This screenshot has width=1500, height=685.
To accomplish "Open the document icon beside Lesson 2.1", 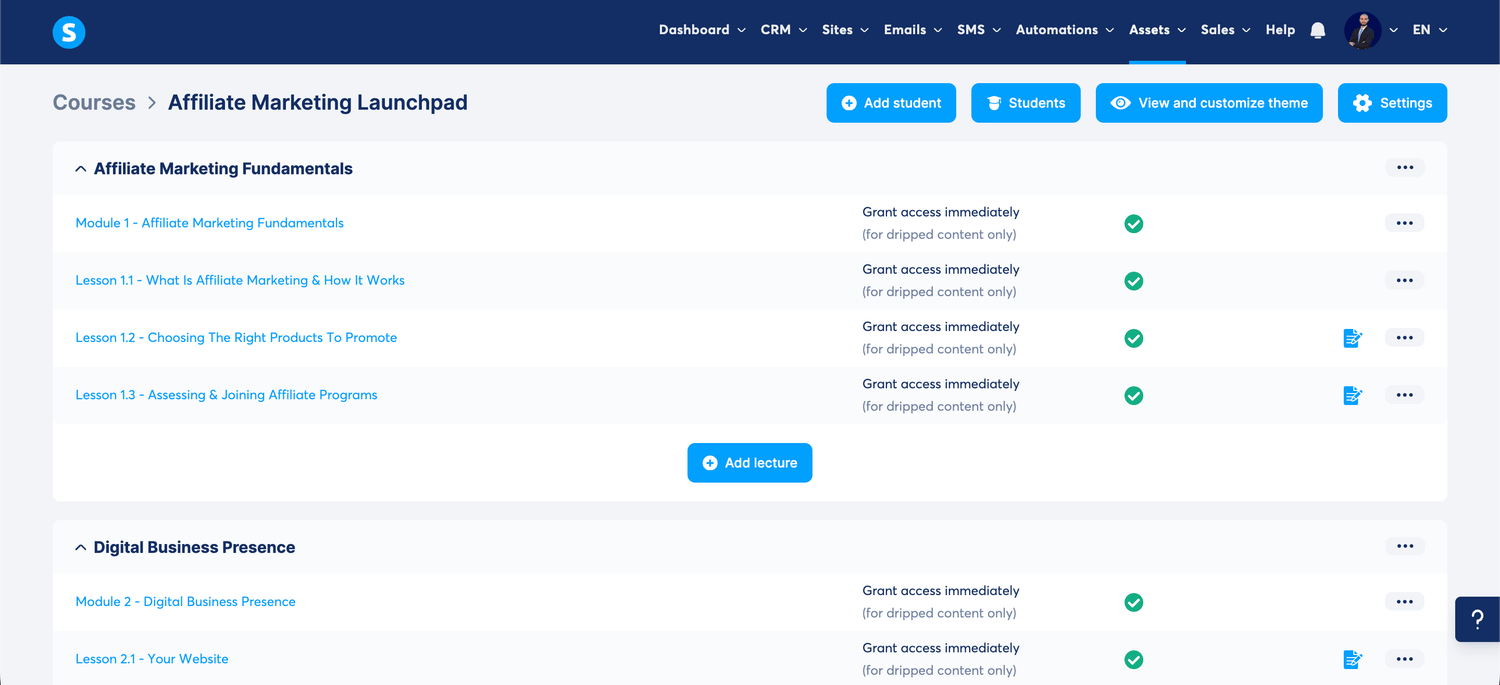I will click(x=1353, y=659).
